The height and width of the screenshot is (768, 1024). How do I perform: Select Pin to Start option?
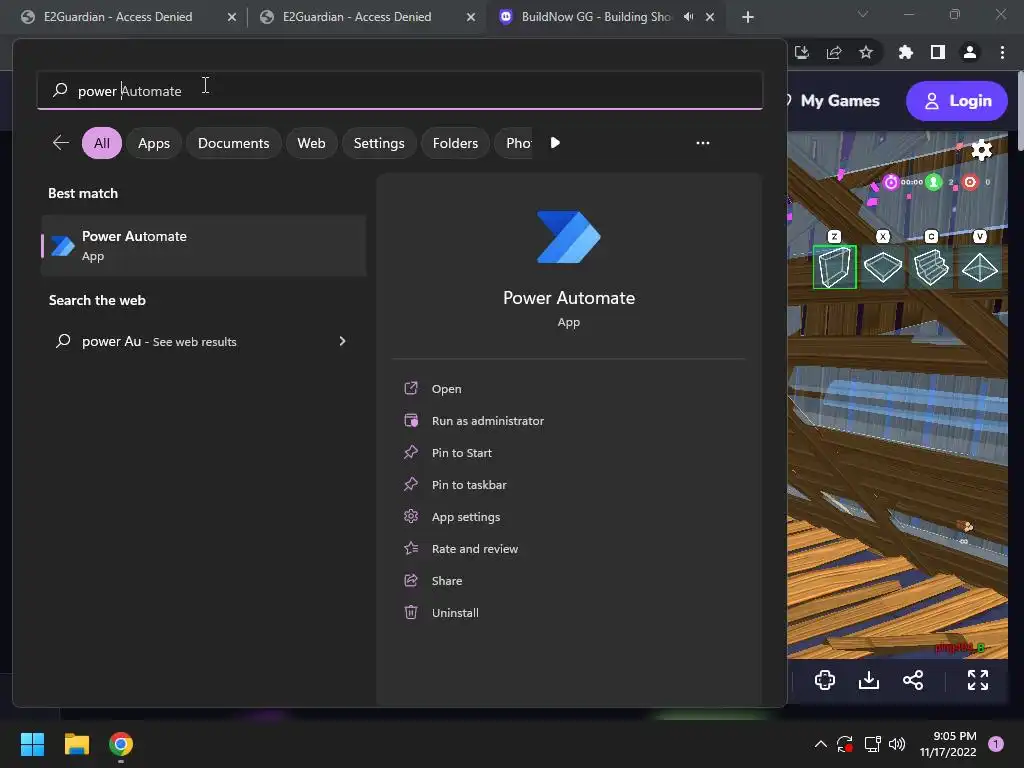pyautogui.click(x=461, y=453)
